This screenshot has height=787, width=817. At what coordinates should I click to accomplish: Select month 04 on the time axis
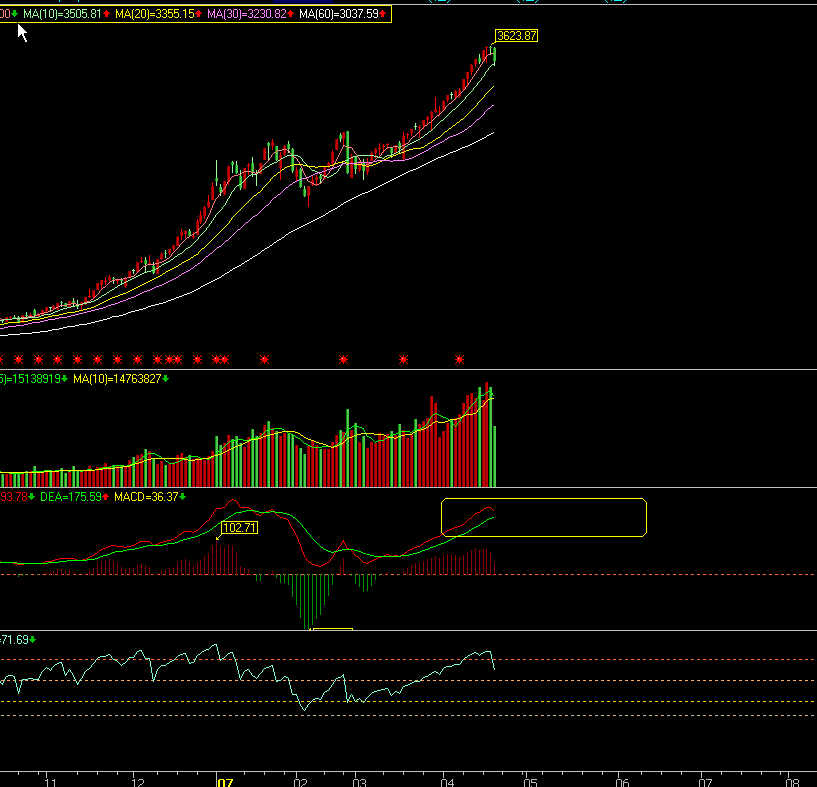(x=447, y=782)
